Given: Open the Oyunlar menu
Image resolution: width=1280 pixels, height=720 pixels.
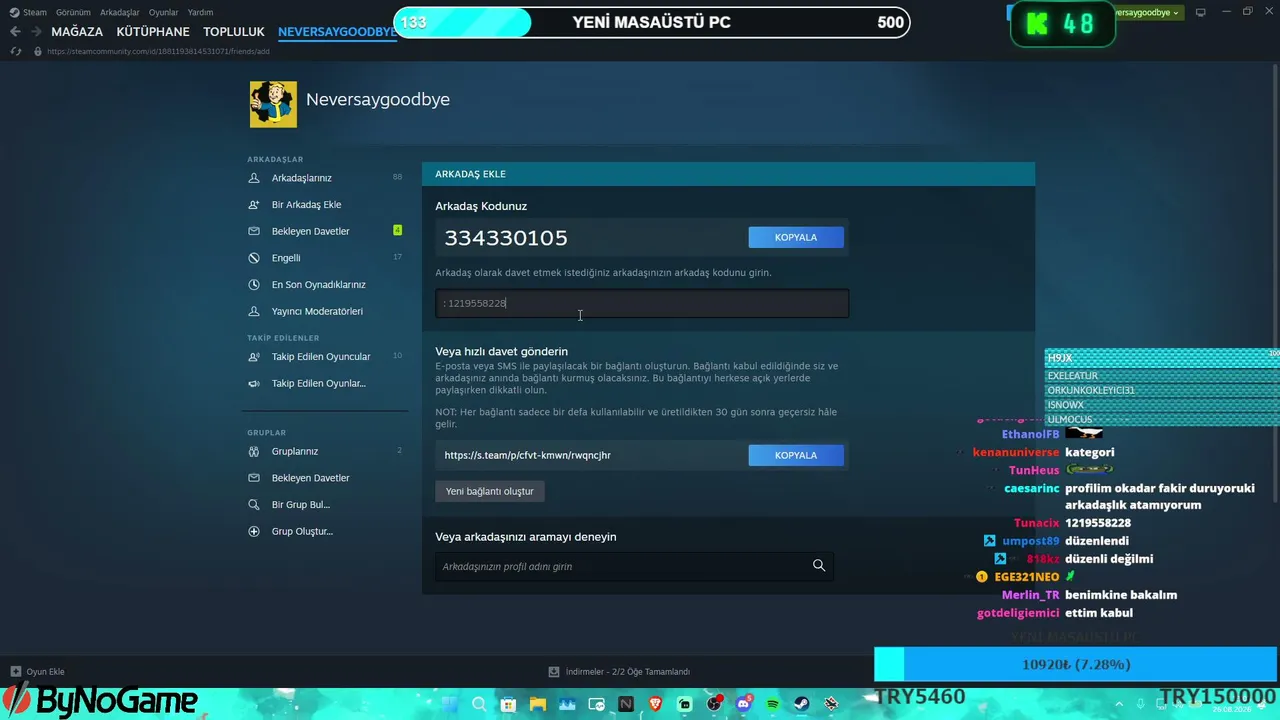Looking at the screenshot, I should (x=164, y=13).
